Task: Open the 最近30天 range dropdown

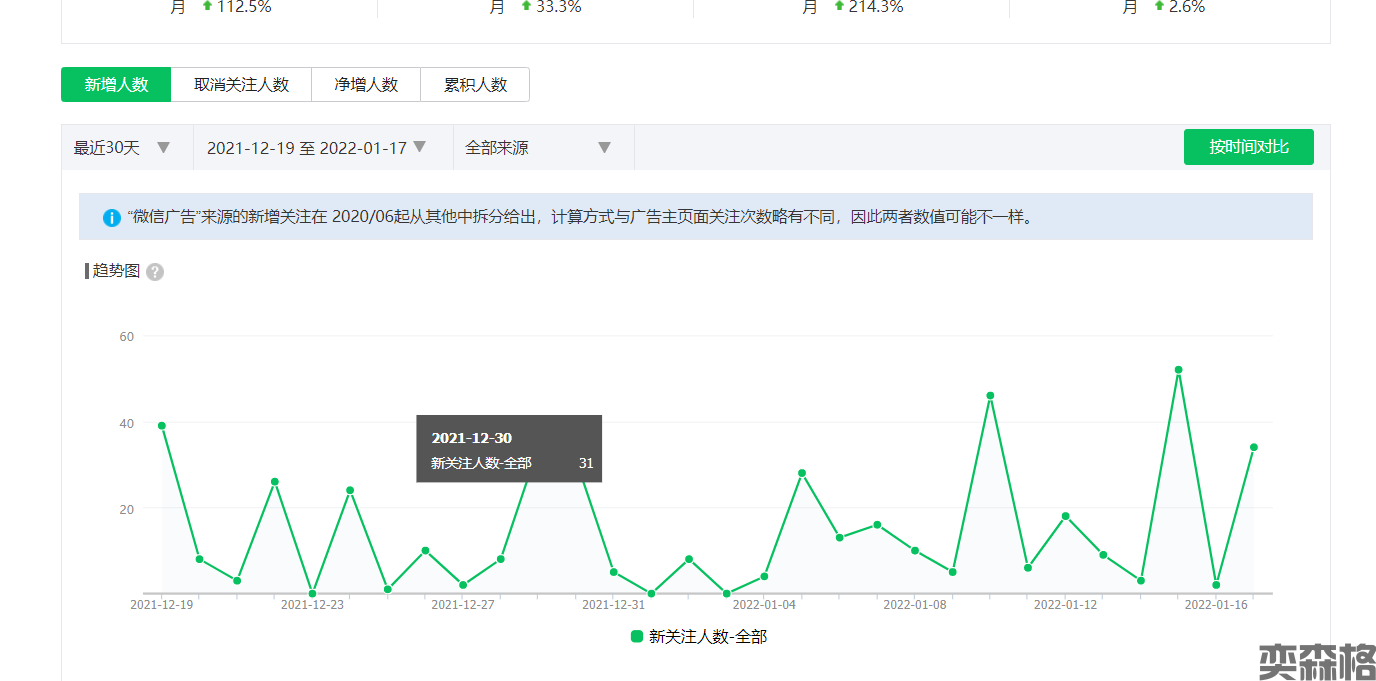Action: (x=122, y=148)
